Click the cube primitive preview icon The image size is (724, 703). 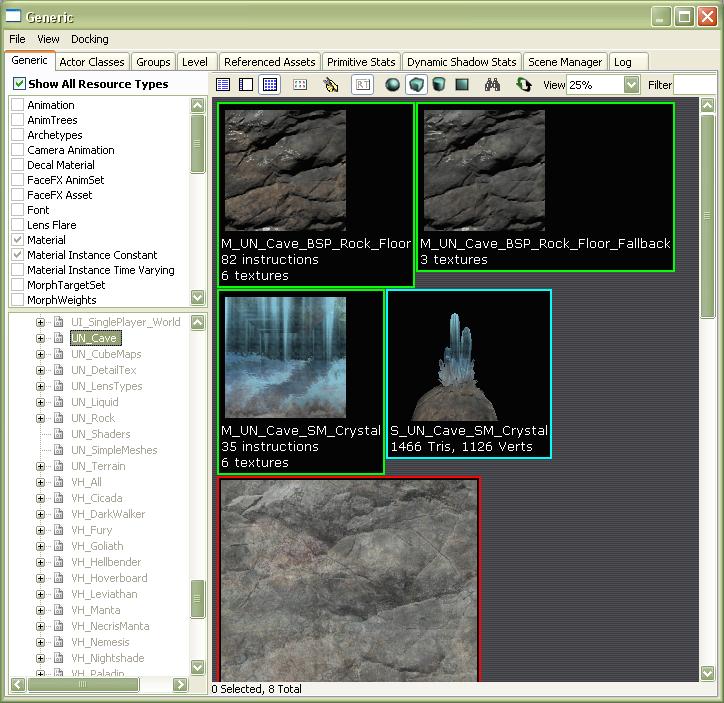(x=416, y=85)
